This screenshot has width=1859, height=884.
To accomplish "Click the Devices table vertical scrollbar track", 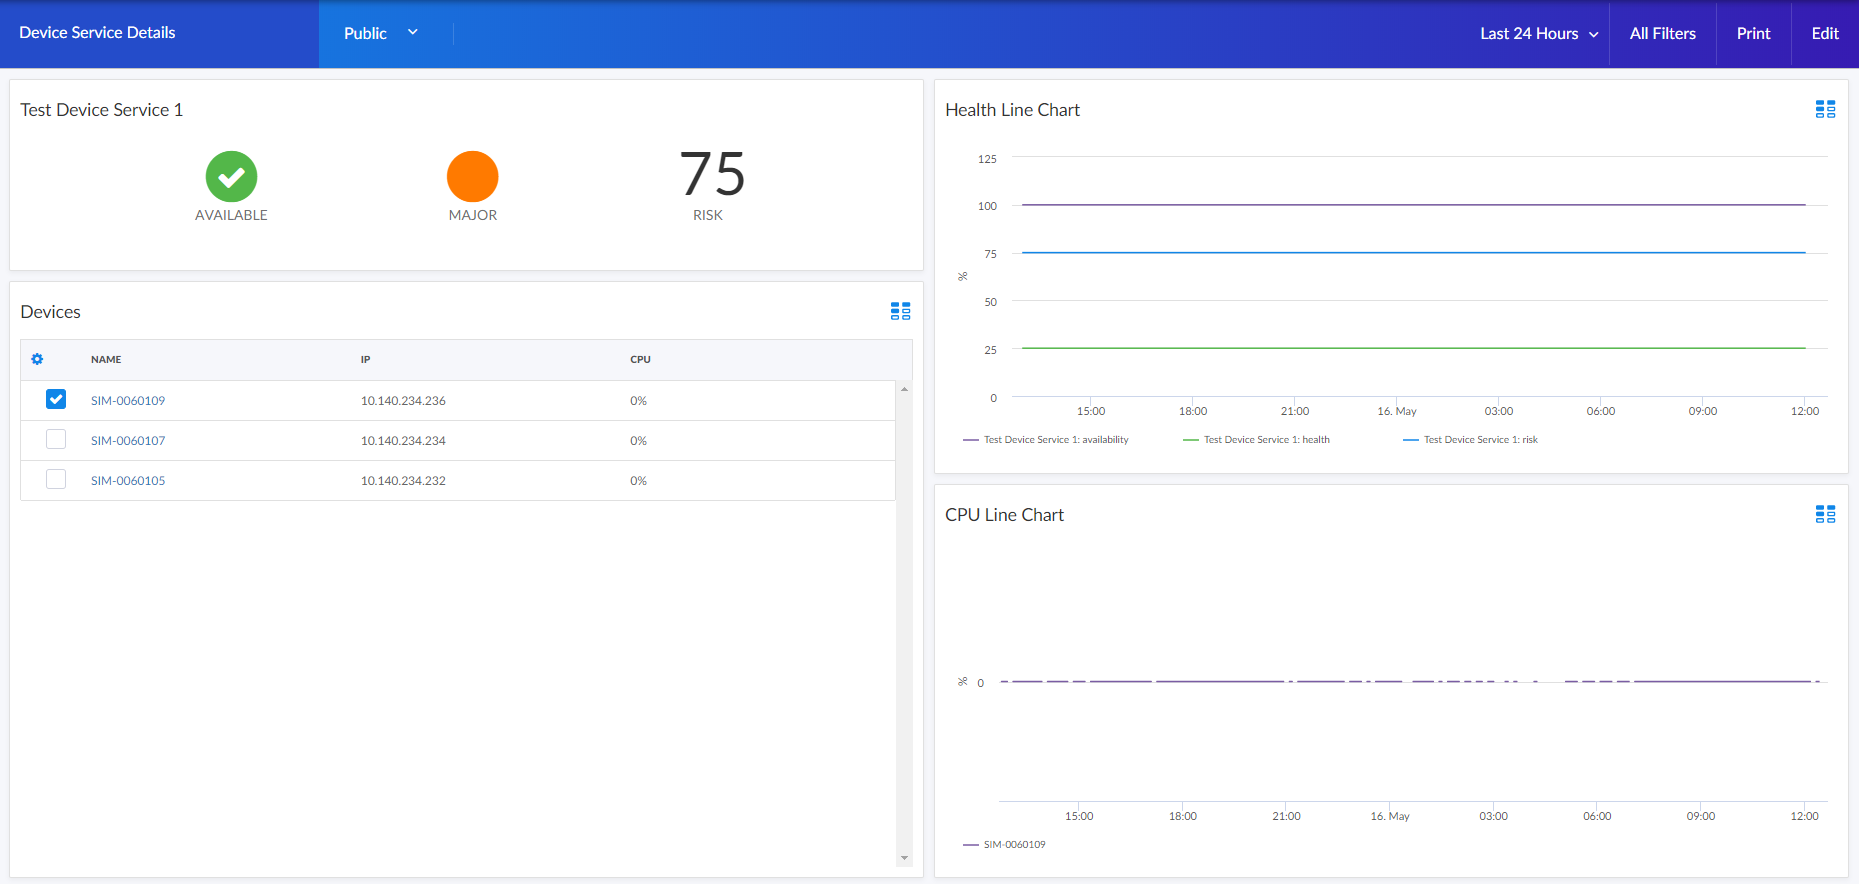I will [x=904, y=620].
